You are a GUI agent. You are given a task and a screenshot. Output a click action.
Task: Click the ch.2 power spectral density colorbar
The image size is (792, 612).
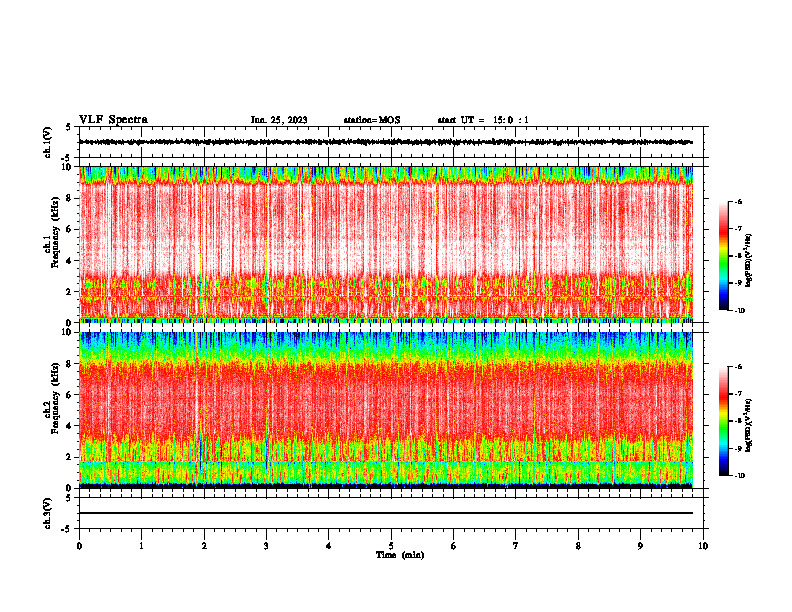(724, 421)
